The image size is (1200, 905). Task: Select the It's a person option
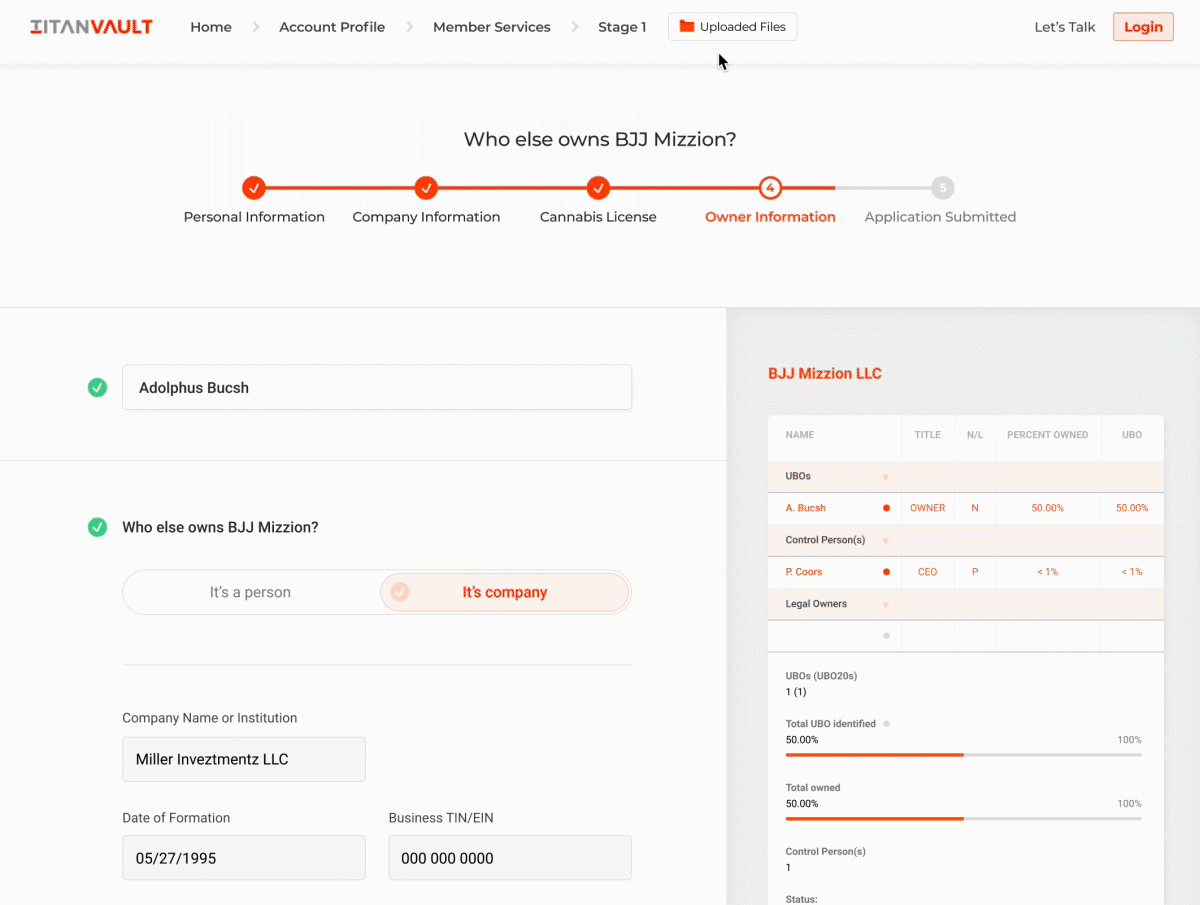pyautogui.click(x=251, y=592)
